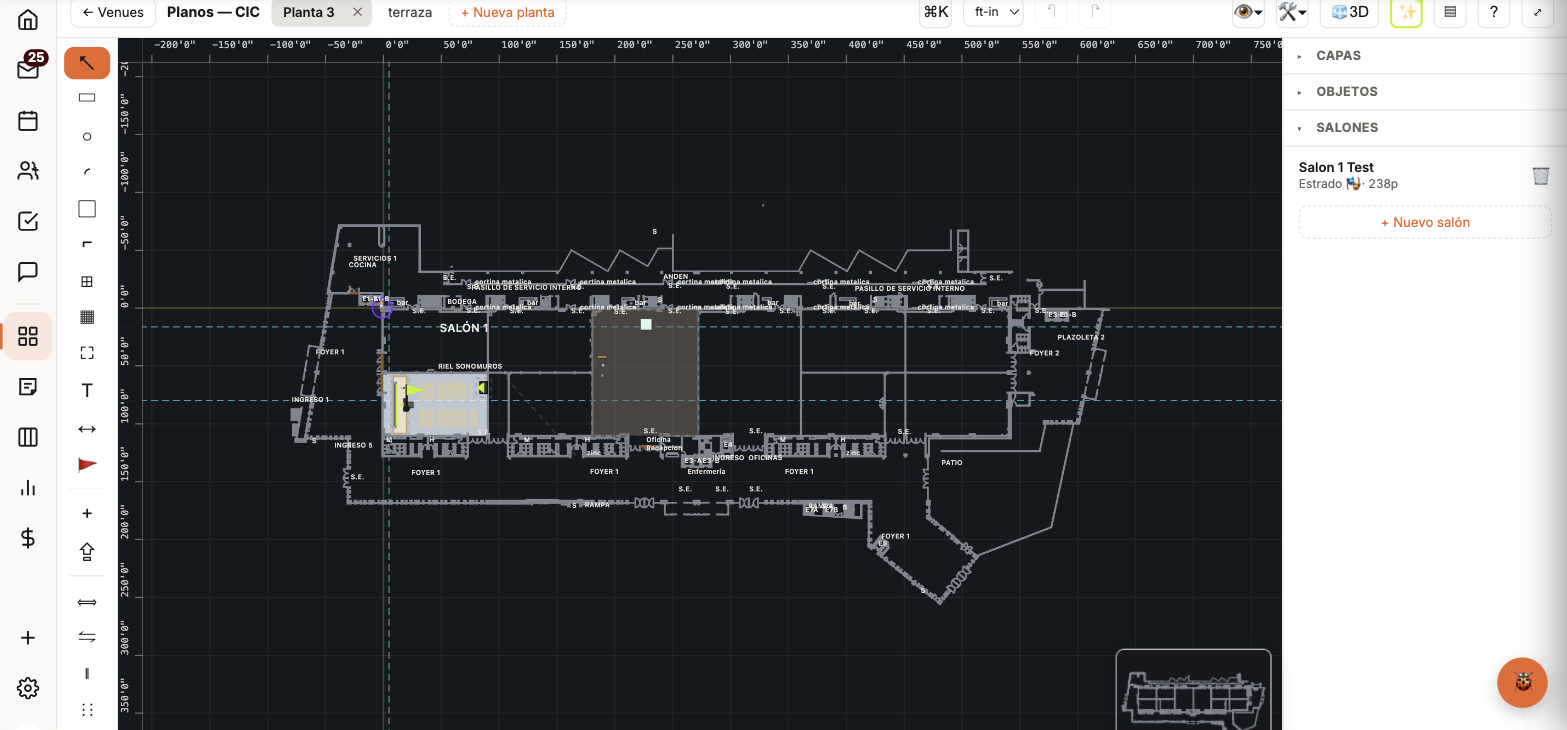The width and height of the screenshot is (1567, 730).
Task: Click the opposing swap arrows tool
Action: 87,637
